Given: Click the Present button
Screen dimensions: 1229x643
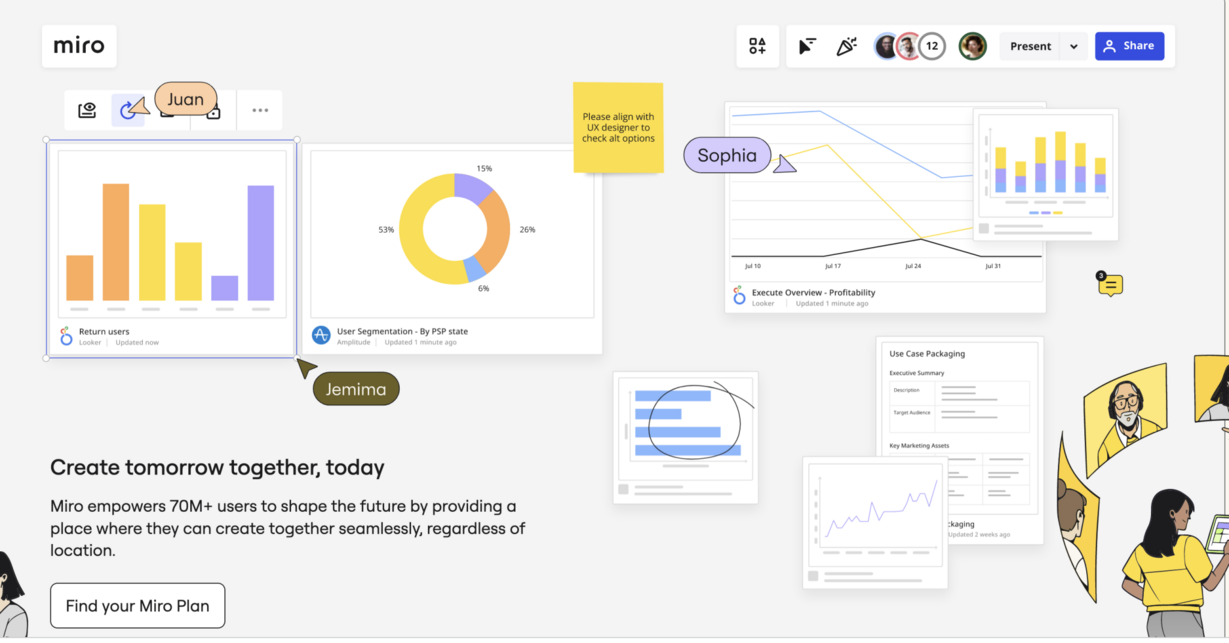Looking at the screenshot, I should click(x=1030, y=46).
